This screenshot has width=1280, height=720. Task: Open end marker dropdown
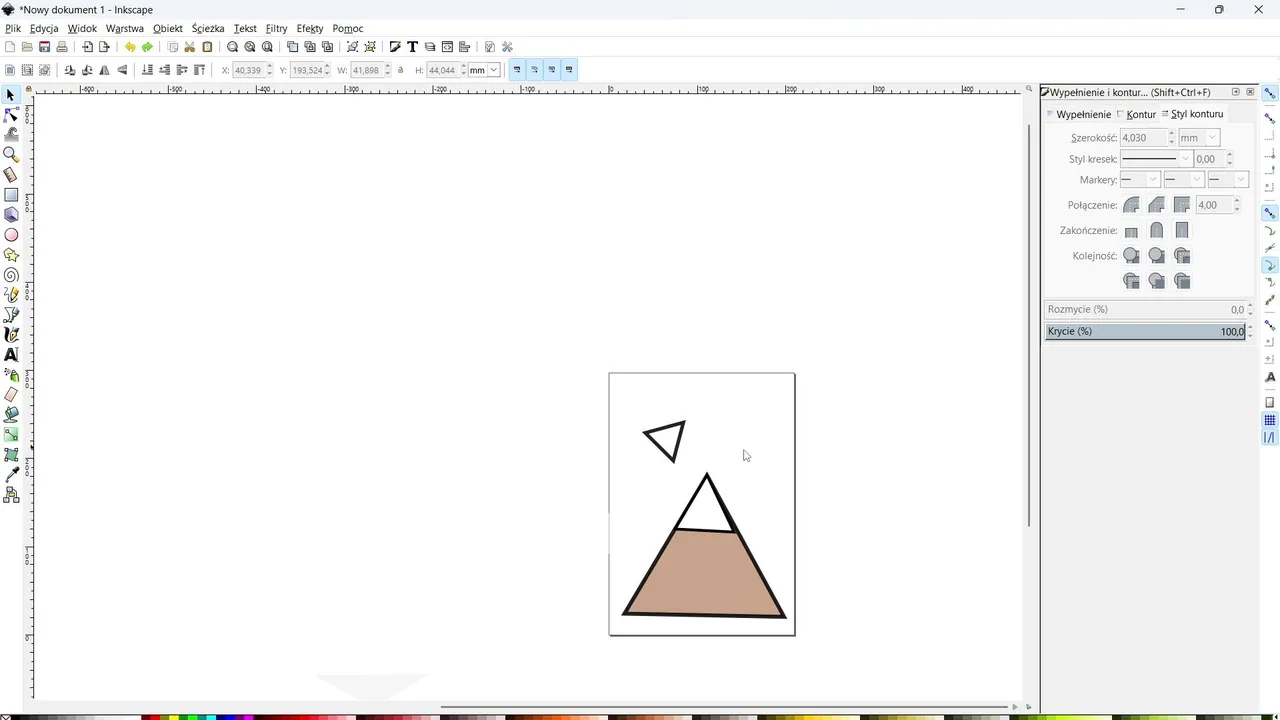coord(1227,180)
